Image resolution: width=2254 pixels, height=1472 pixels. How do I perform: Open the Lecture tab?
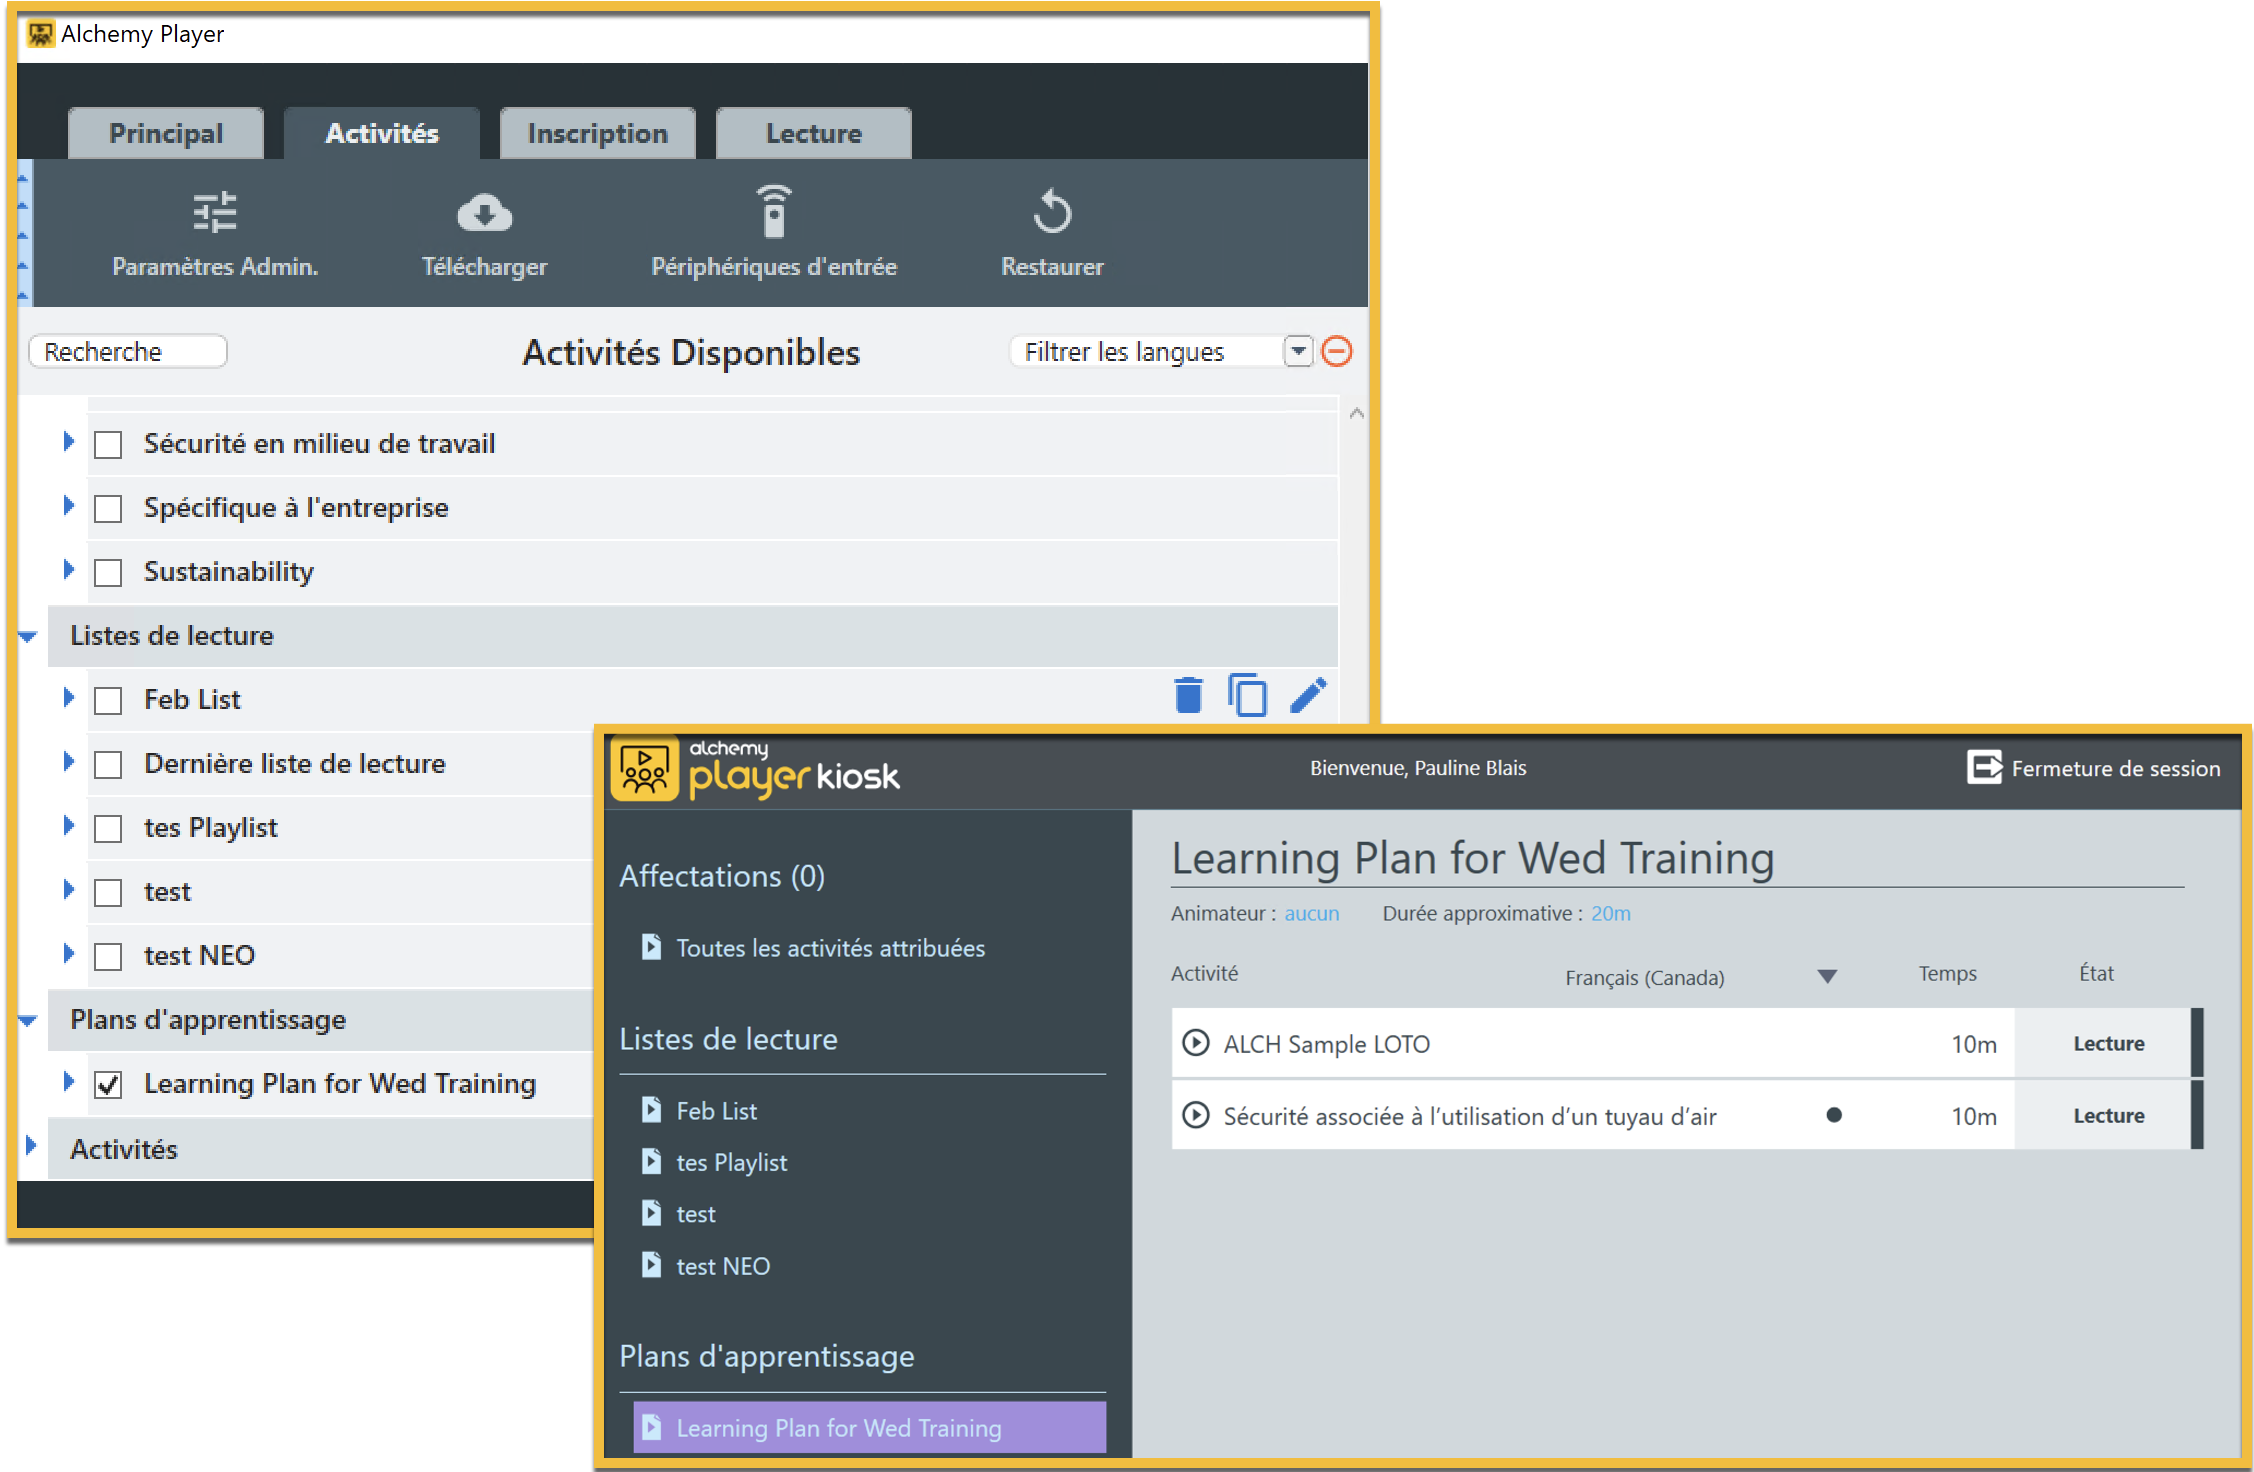[814, 133]
